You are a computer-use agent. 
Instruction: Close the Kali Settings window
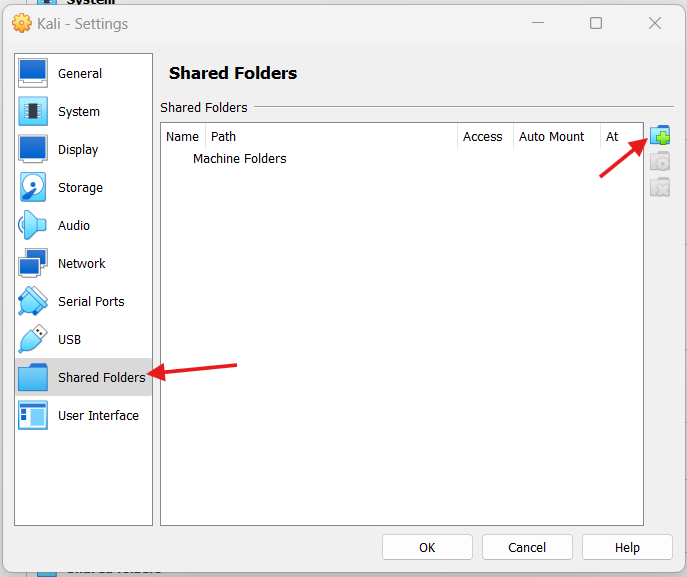[655, 23]
